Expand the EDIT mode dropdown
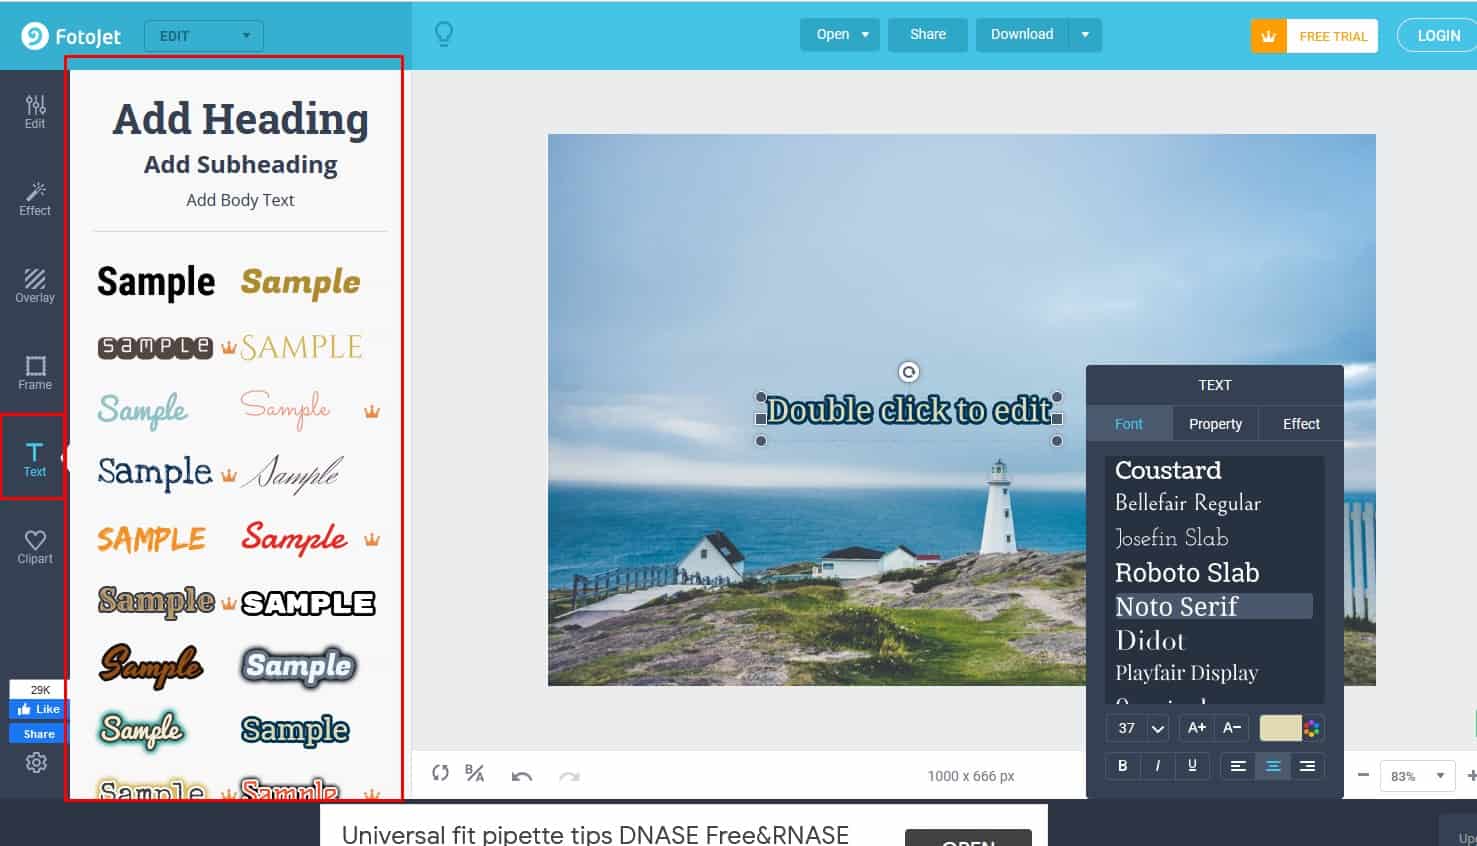This screenshot has height=846, width=1477. coord(204,36)
